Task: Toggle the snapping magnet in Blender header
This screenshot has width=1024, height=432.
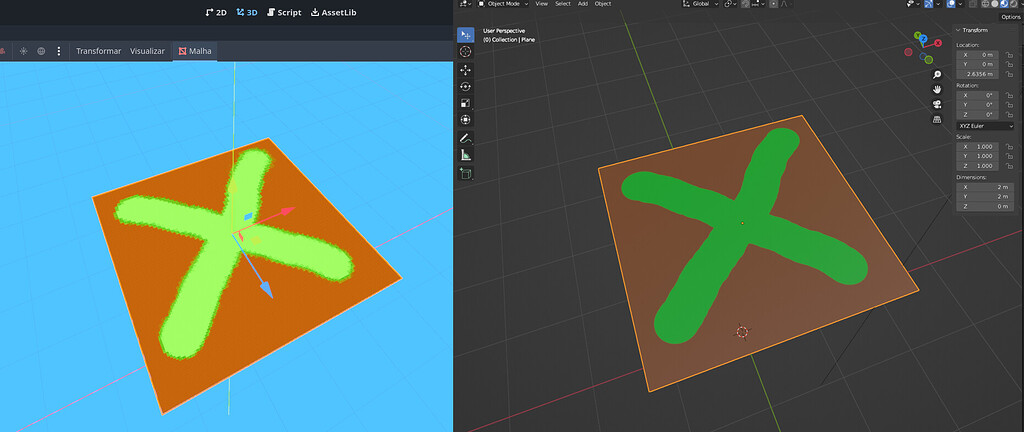Action: [745, 4]
